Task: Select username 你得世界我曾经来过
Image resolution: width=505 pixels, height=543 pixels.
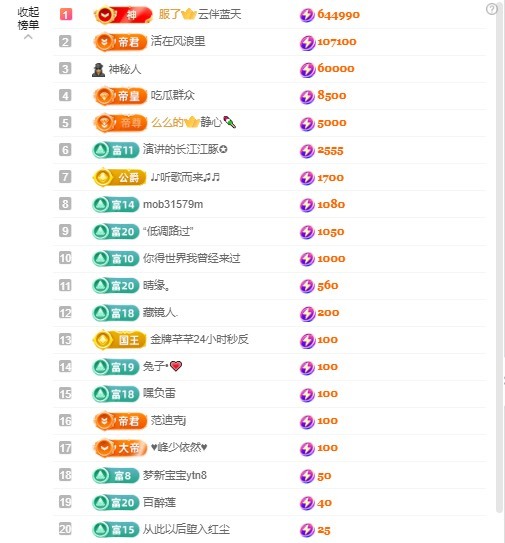Action: point(192,258)
